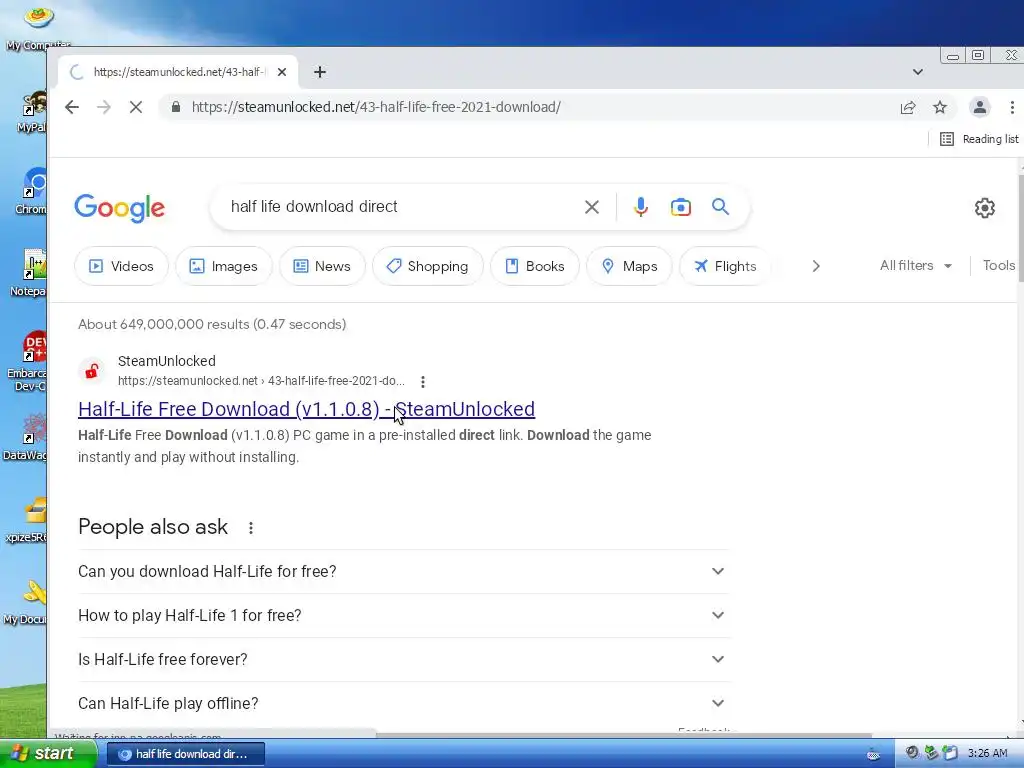Switch to Flights results tab

726,266
